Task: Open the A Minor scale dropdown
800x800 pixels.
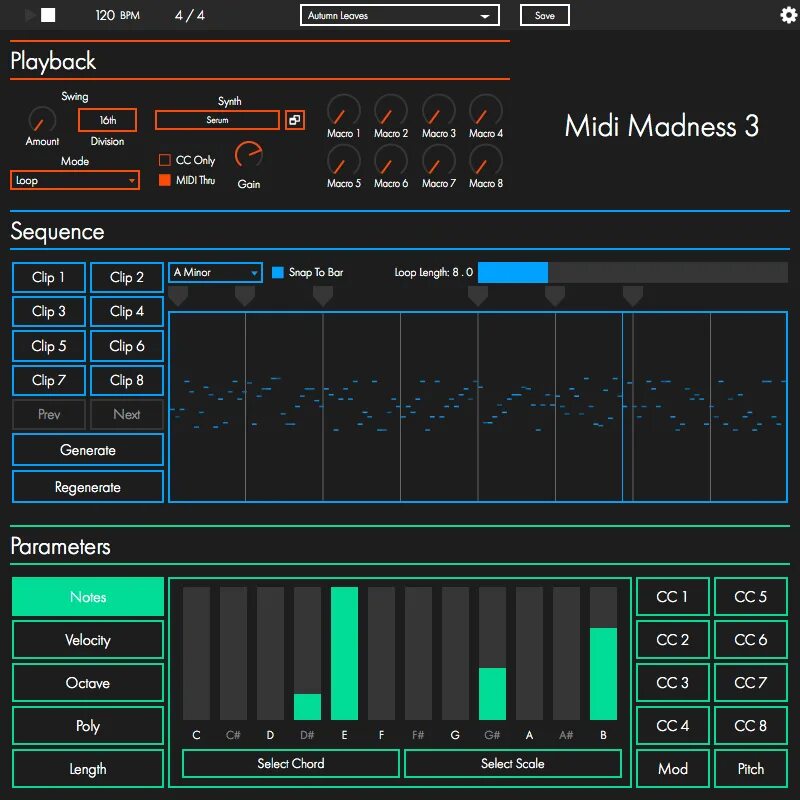Action: pyautogui.click(x=215, y=272)
